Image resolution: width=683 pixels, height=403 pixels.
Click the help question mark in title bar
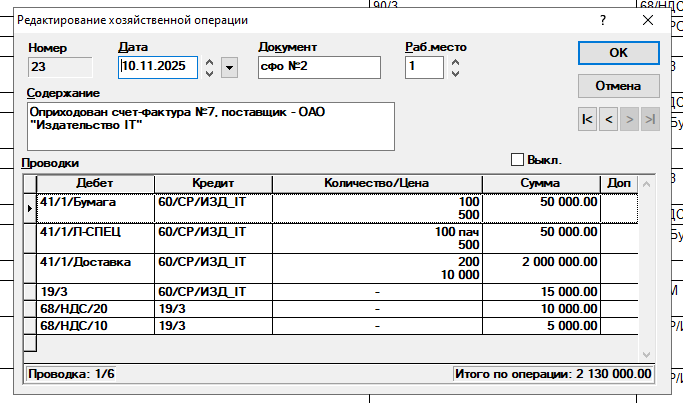[x=603, y=19]
